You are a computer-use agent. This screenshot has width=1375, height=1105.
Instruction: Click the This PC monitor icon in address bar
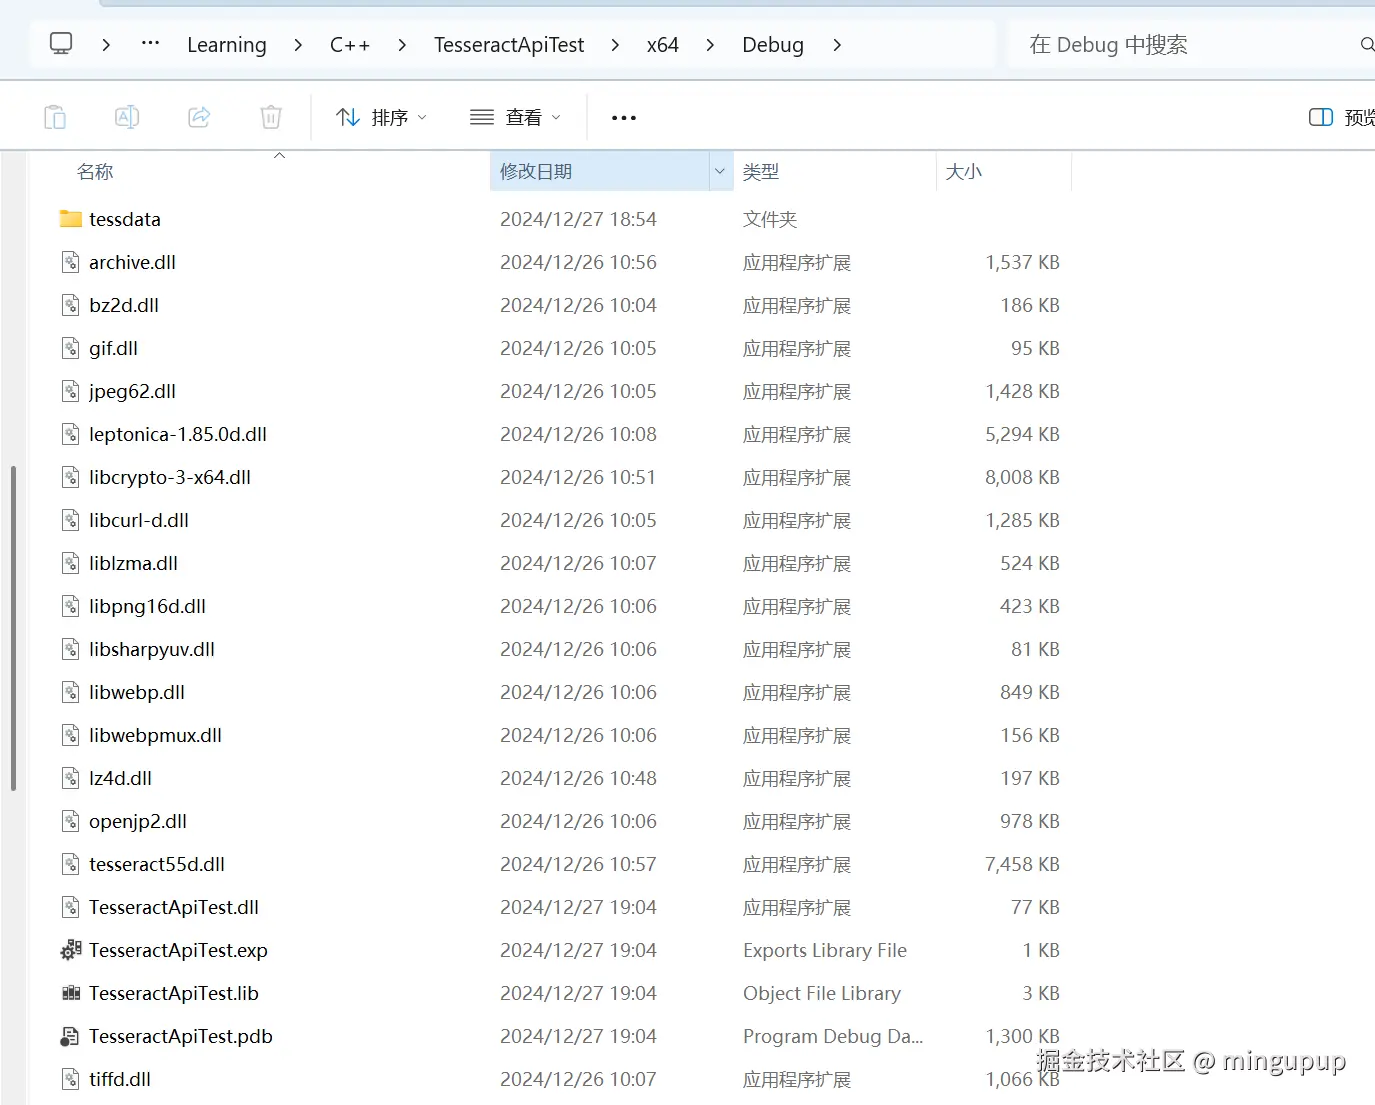(61, 44)
